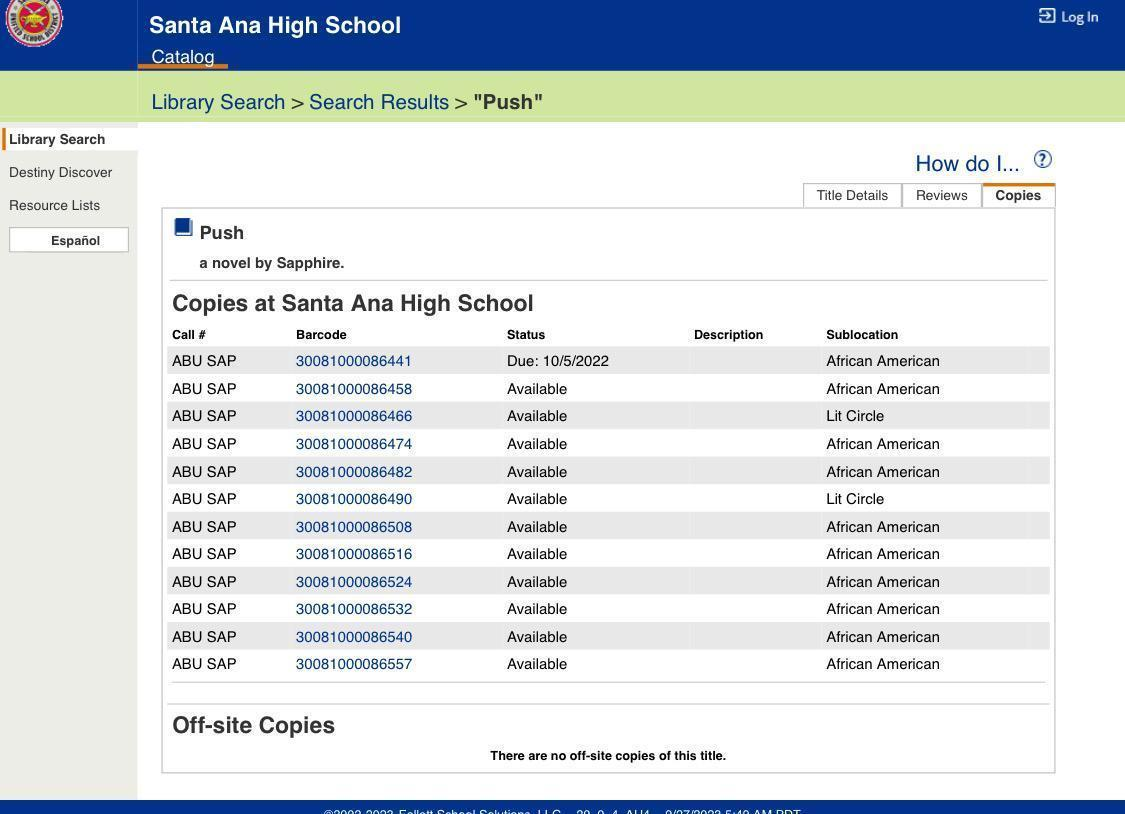Click "There are no off-site copies" message
This screenshot has width=1125, height=814.
tap(608, 755)
